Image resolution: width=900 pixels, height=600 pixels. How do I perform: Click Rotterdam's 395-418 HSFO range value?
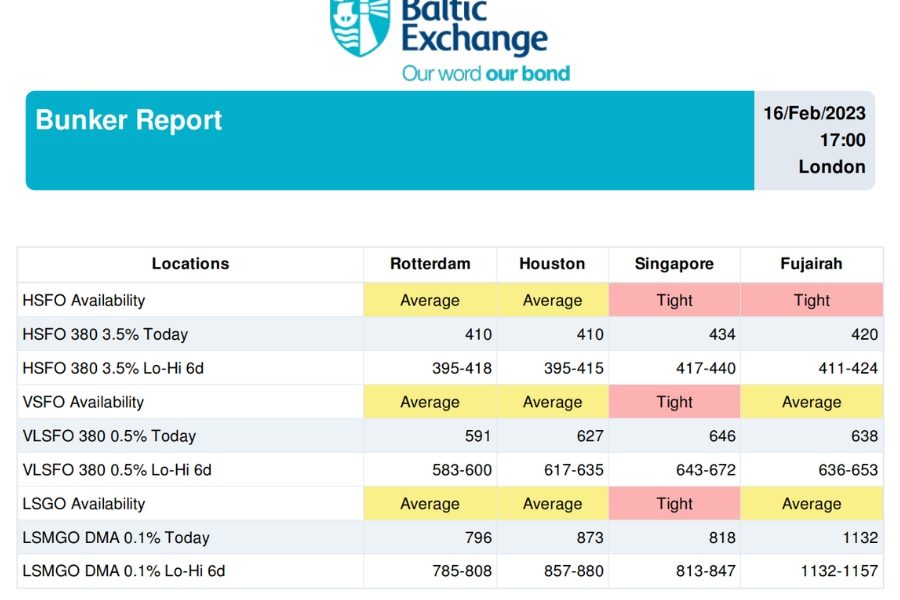tap(462, 368)
